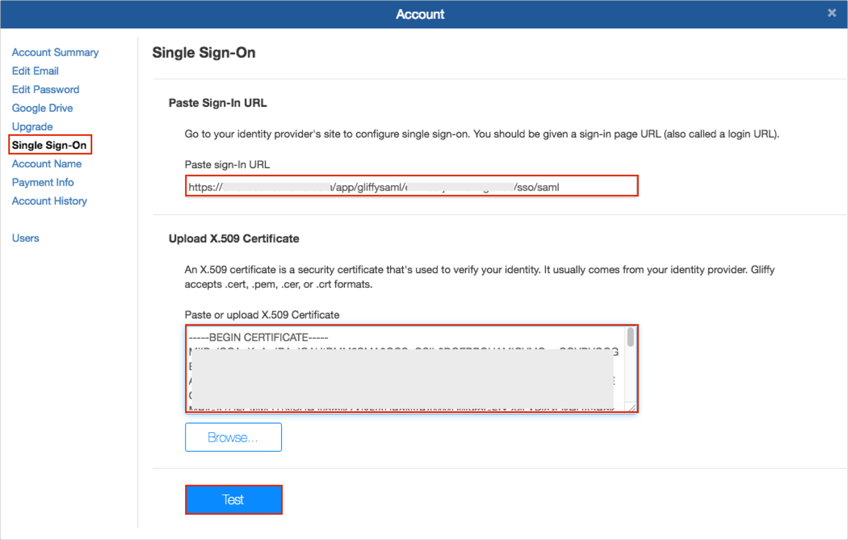Click the certificate text area resize grip

(631, 406)
